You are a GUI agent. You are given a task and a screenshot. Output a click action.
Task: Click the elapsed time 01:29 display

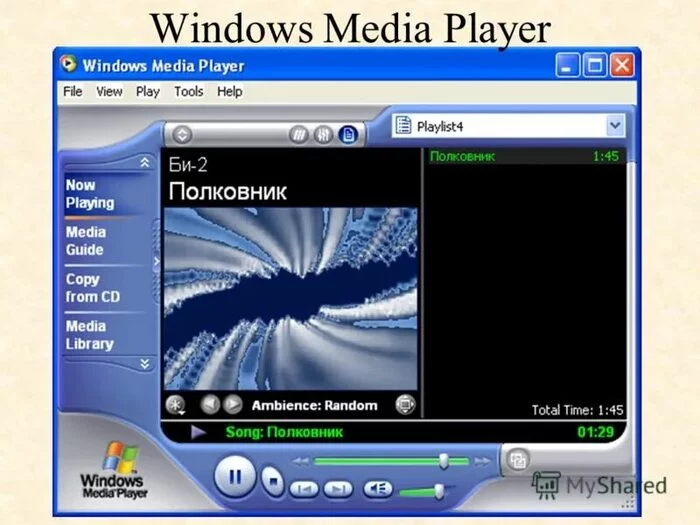pyautogui.click(x=596, y=432)
